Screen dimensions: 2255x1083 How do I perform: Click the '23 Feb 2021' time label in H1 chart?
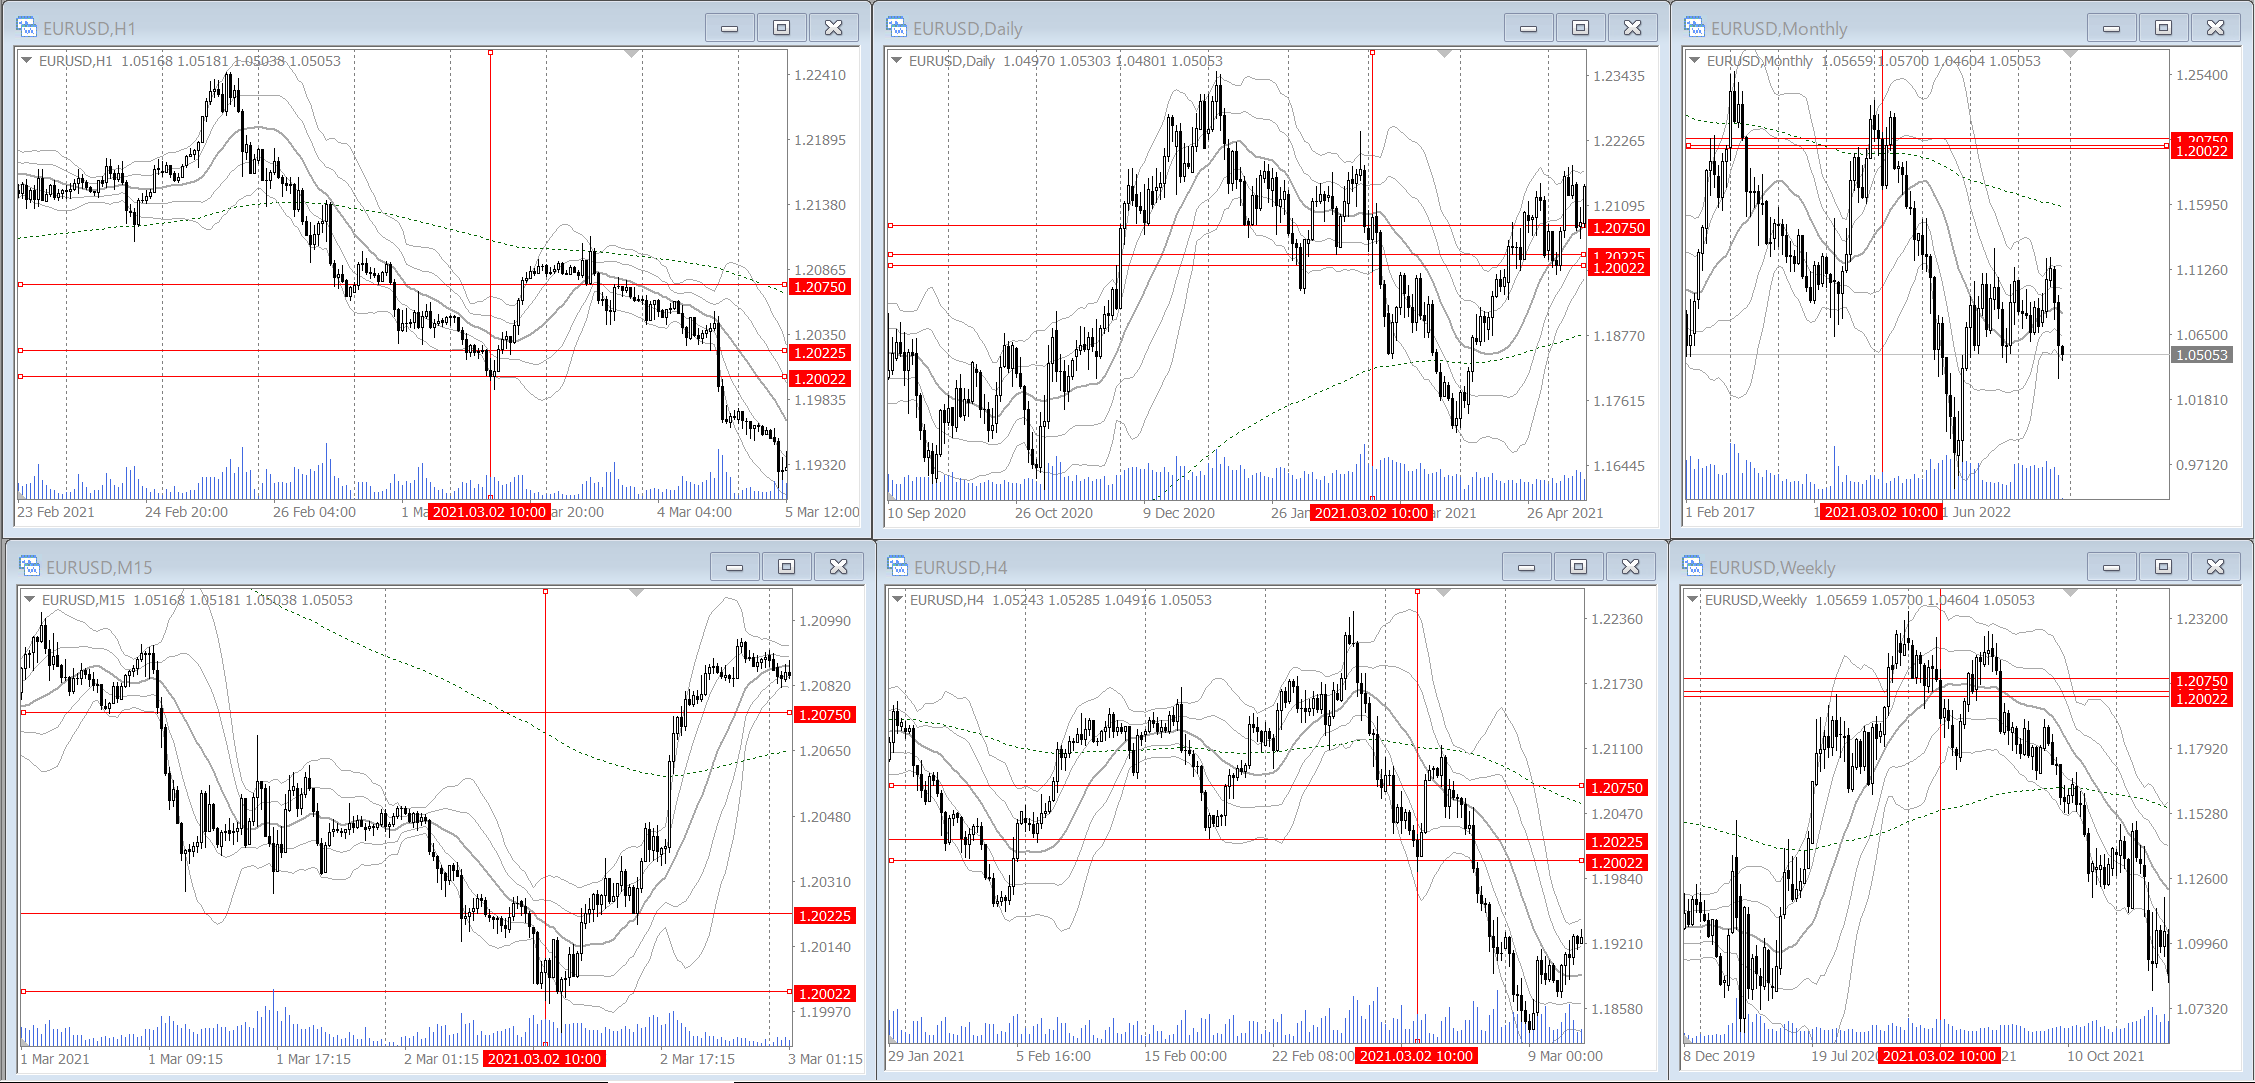[56, 512]
